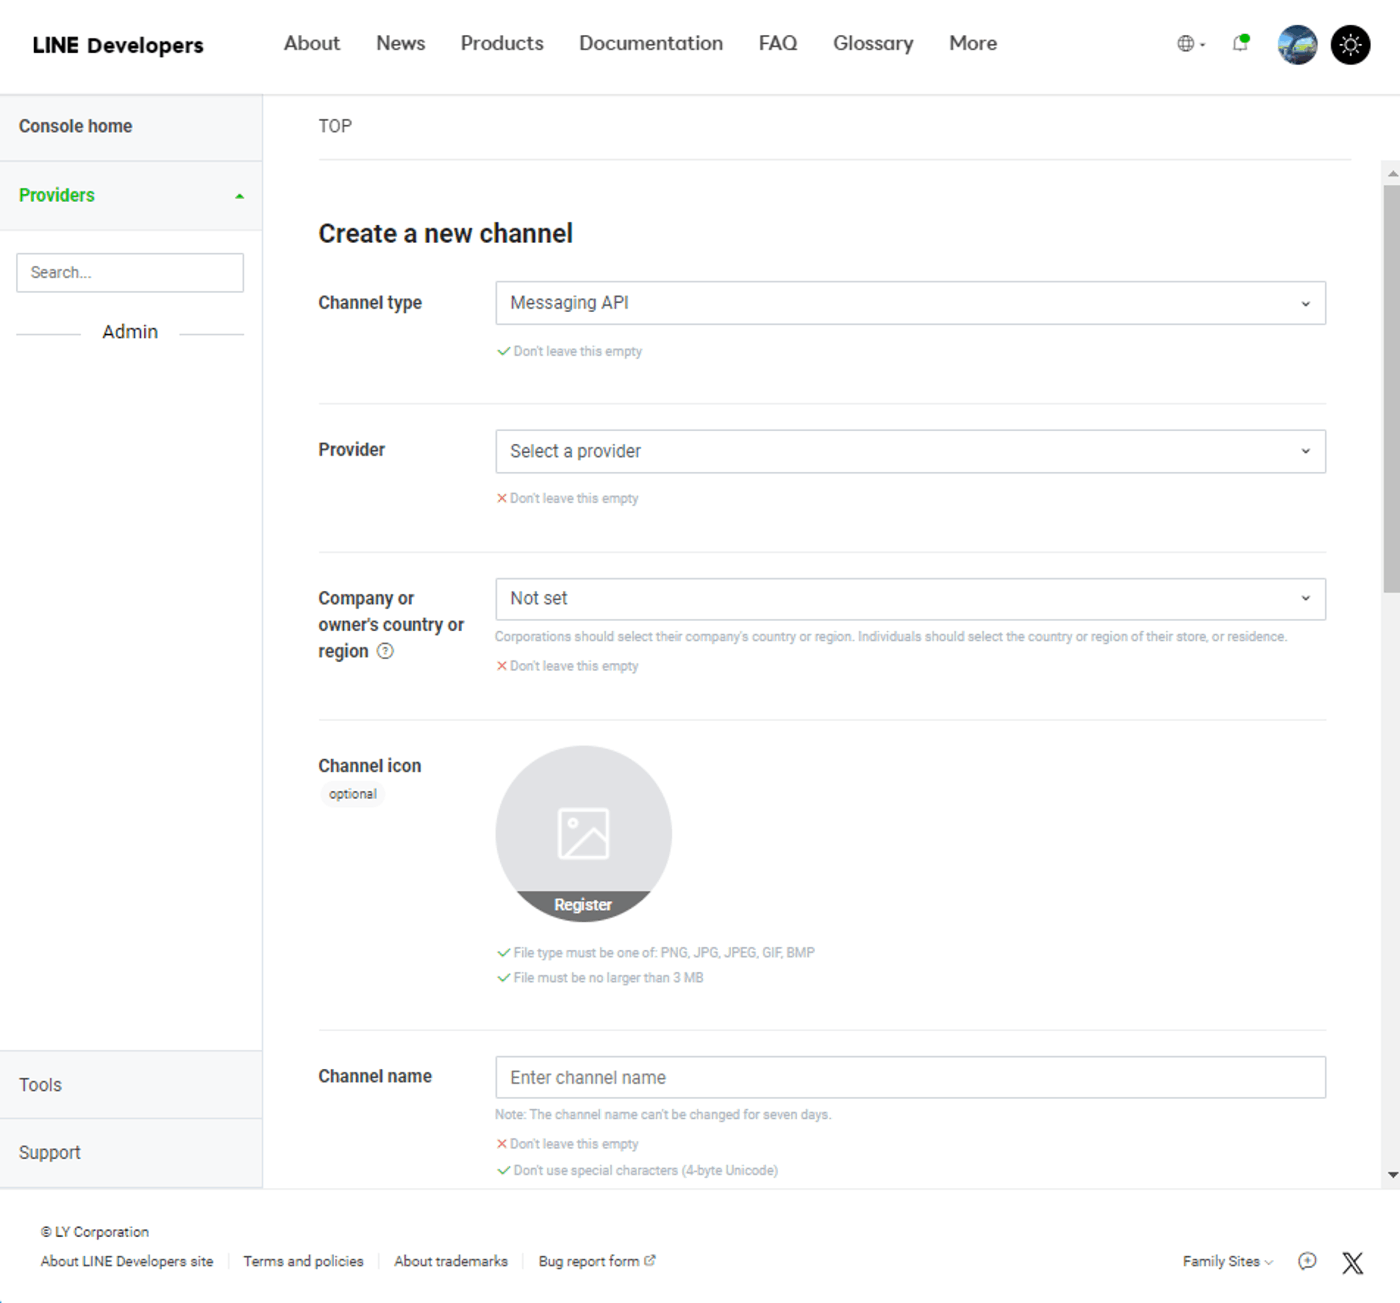Click the scrollbar up arrow

pos(1392,174)
